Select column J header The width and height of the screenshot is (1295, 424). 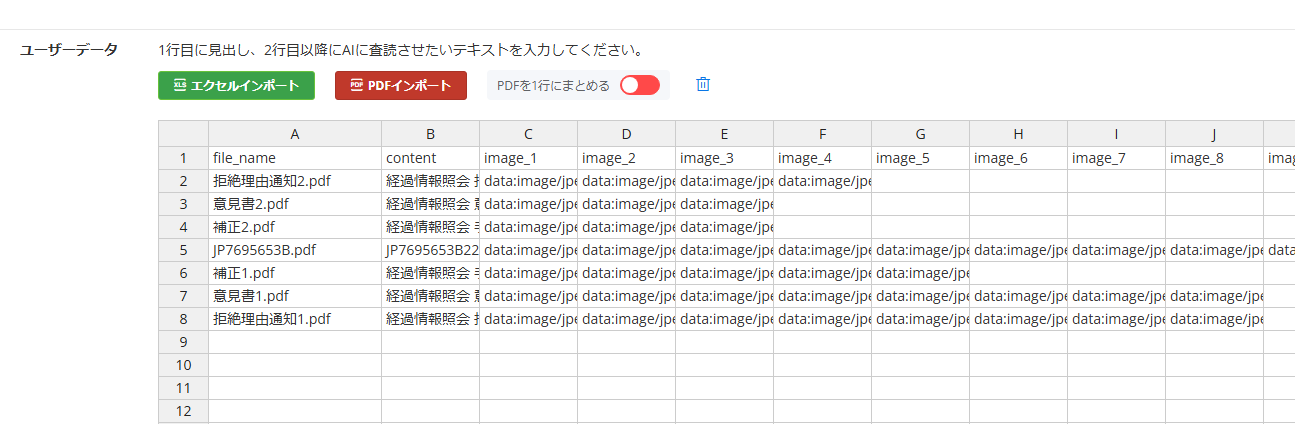(1213, 134)
